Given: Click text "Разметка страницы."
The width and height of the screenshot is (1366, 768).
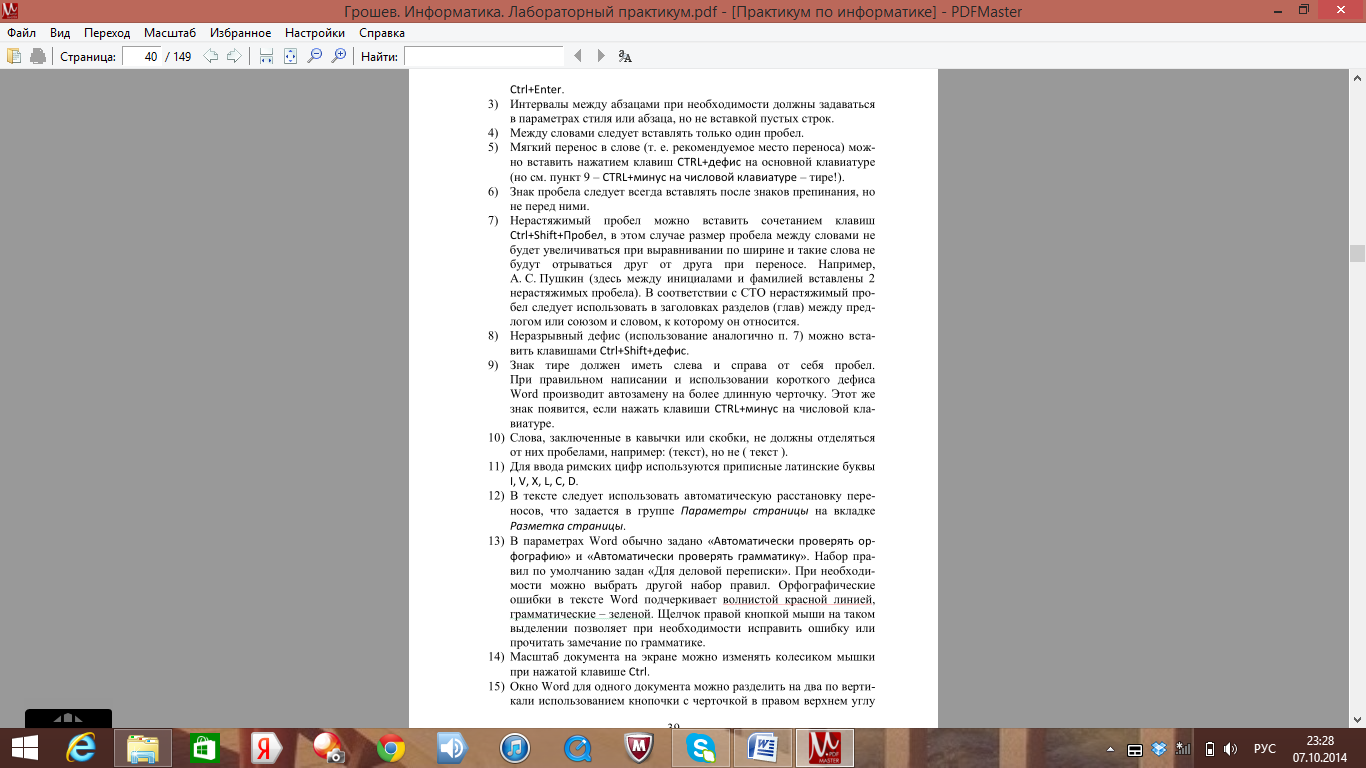Looking at the screenshot, I should coord(568,526).
